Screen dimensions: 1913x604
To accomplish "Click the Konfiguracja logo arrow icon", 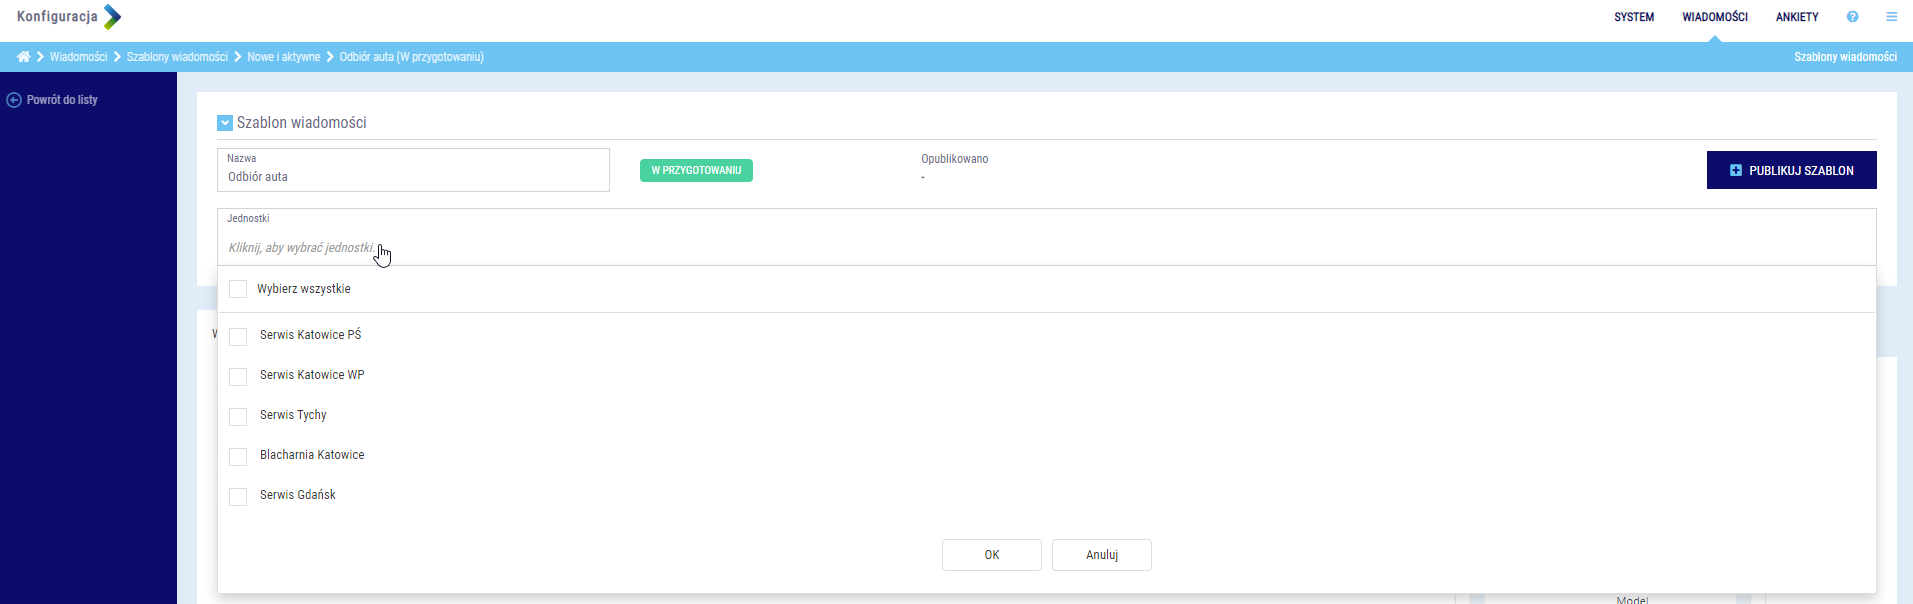I will coord(112,17).
